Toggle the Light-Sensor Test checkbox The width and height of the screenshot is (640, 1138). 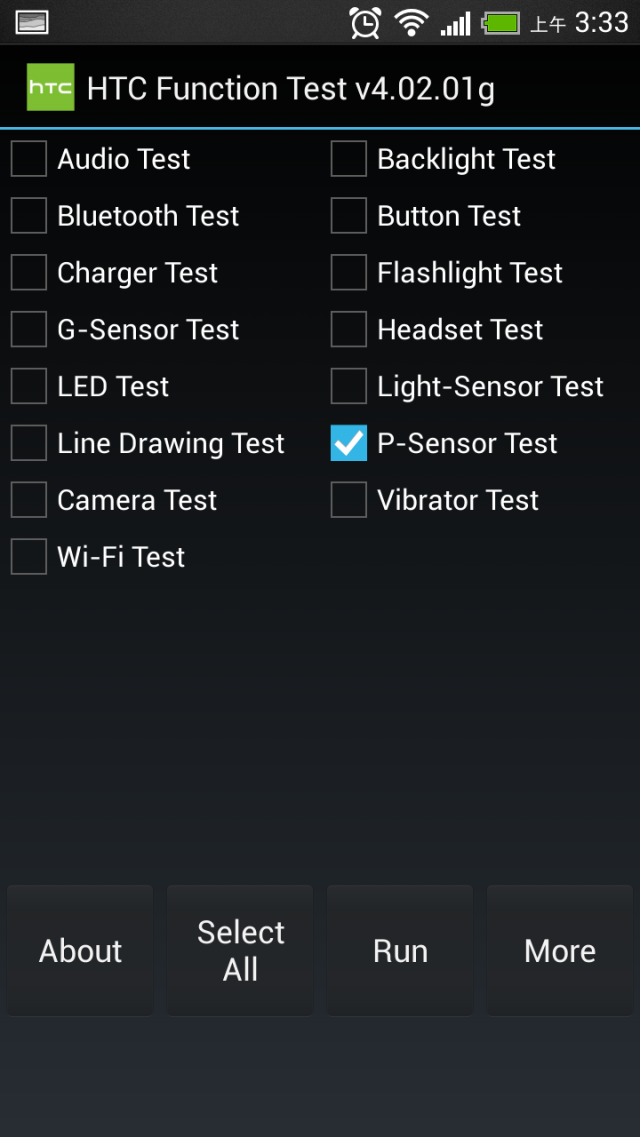click(348, 386)
